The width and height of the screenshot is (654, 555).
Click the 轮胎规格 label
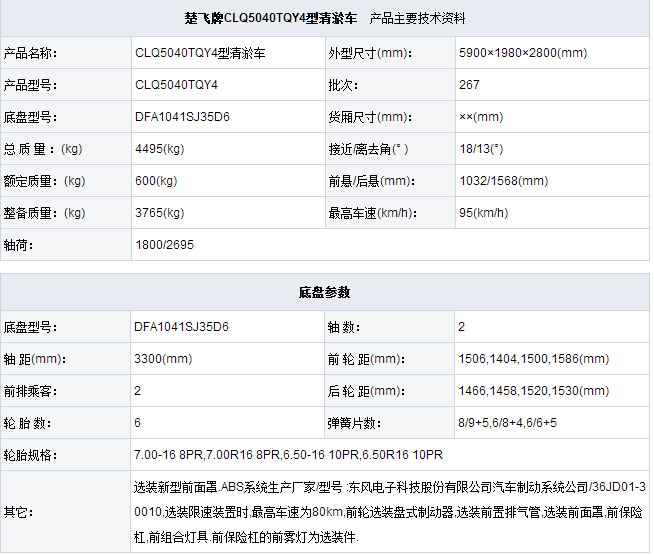[30, 455]
